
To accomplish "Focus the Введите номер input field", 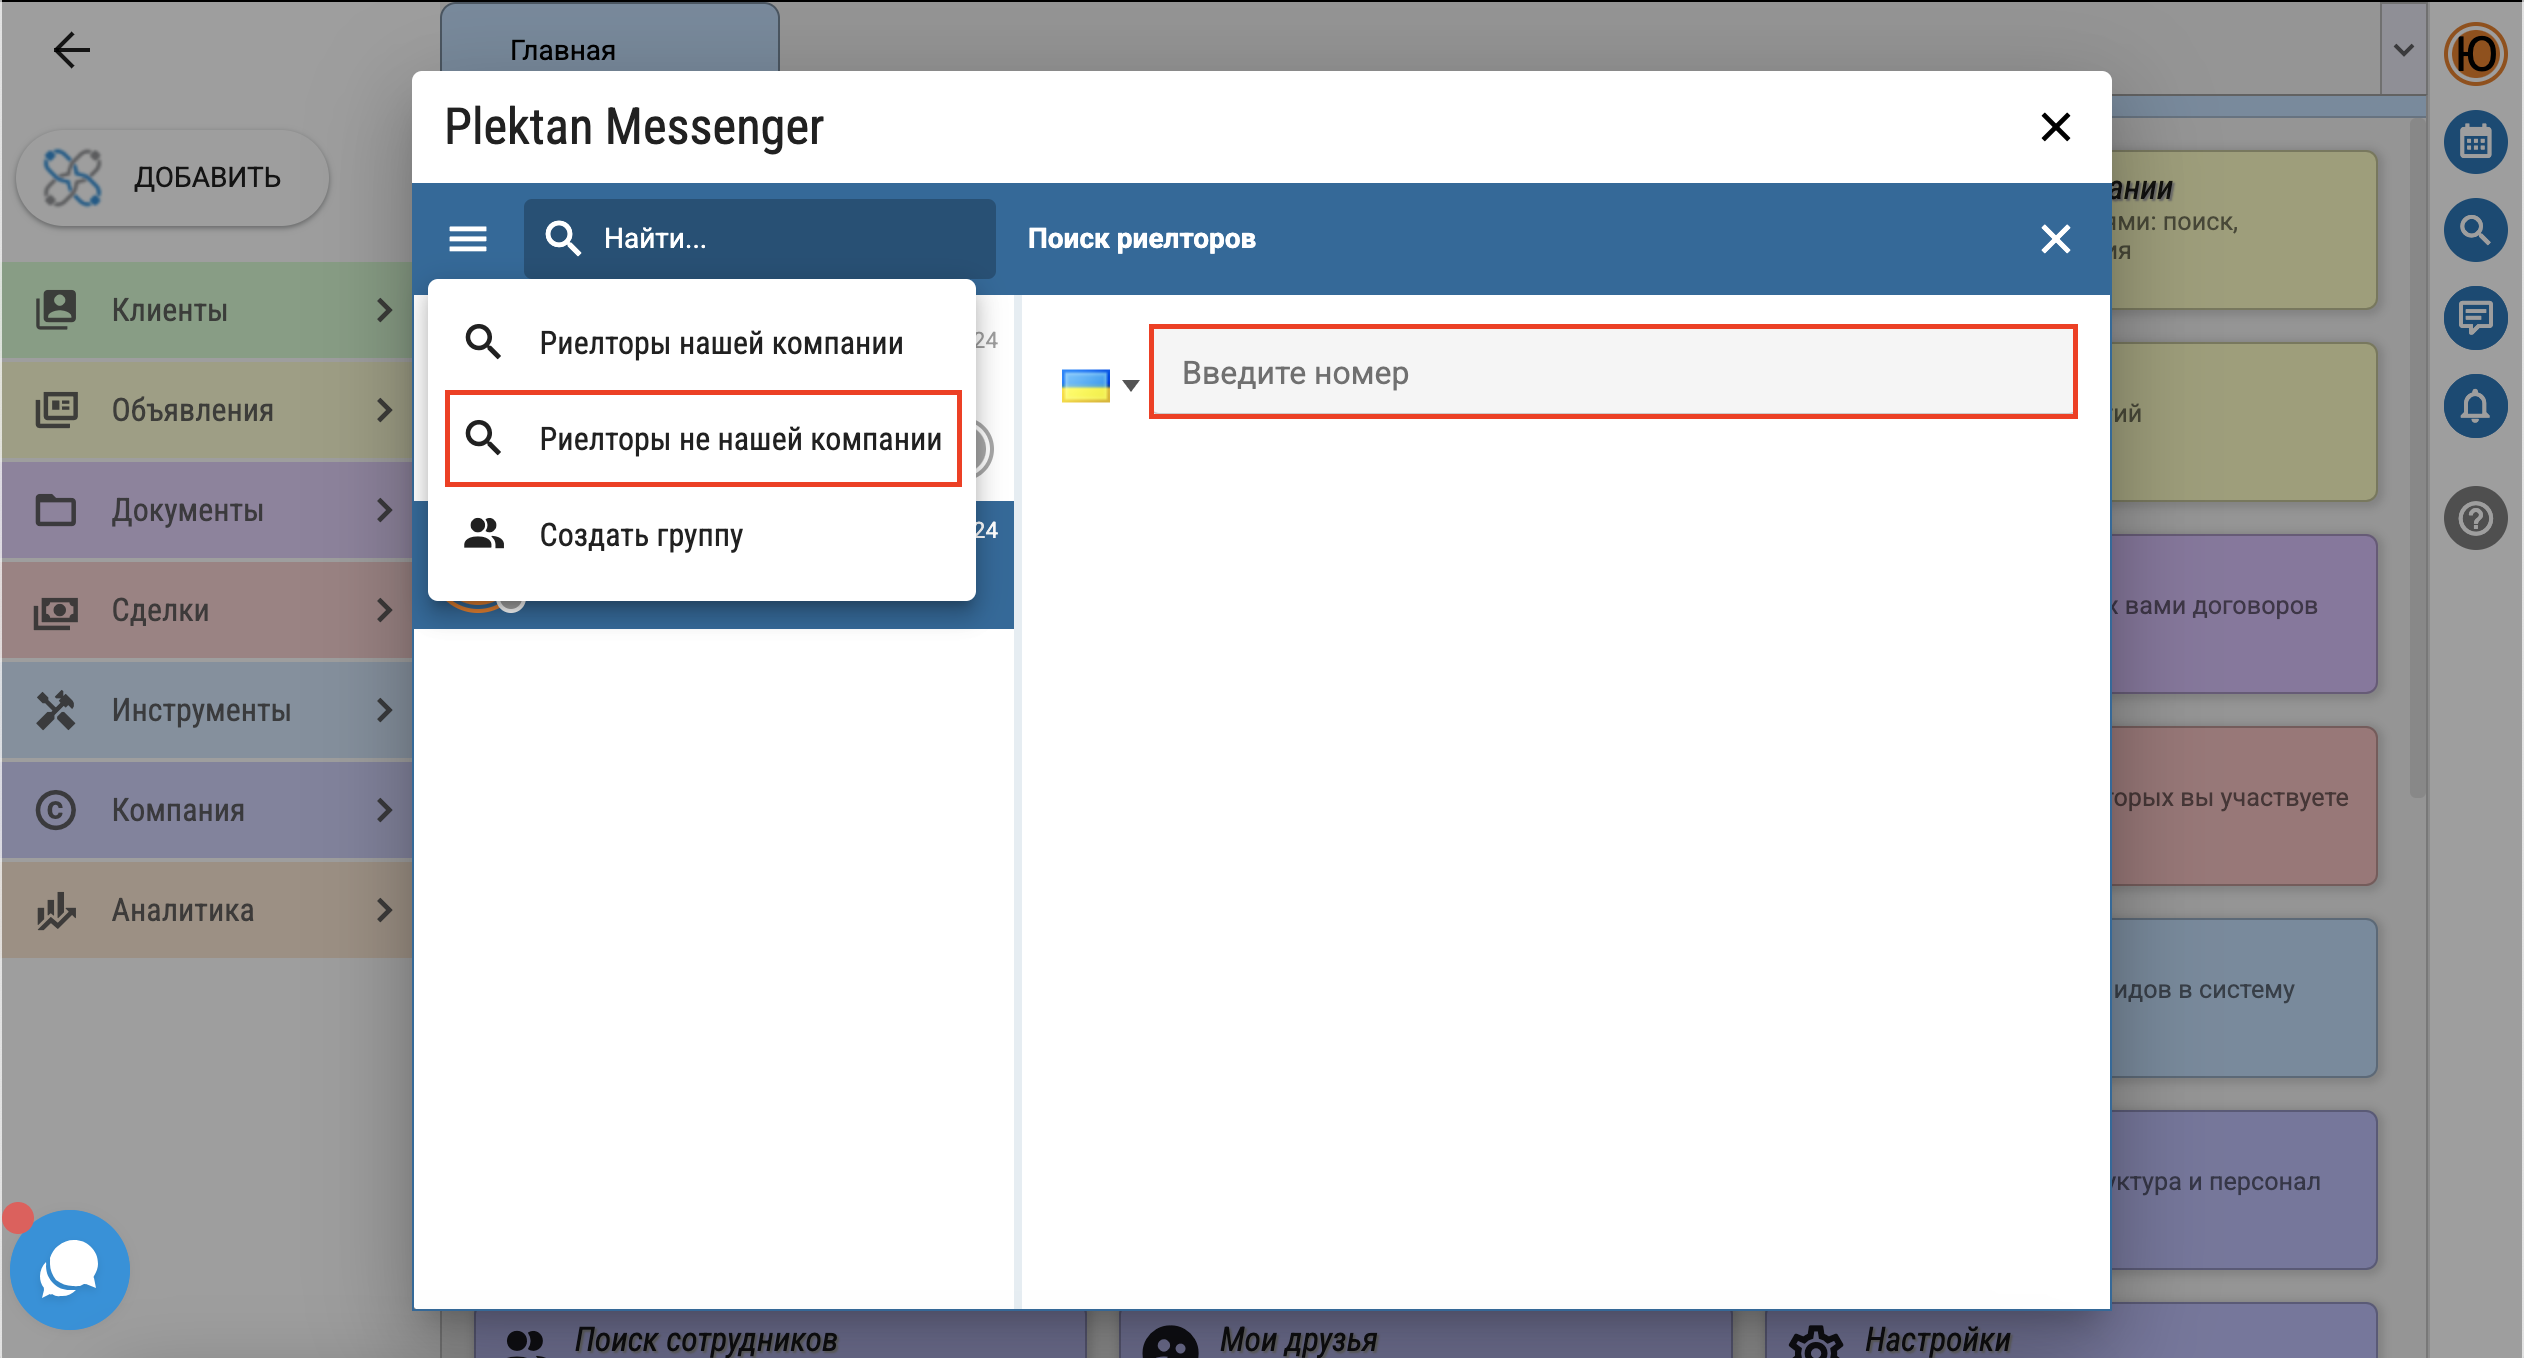I will coord(1613,372).
